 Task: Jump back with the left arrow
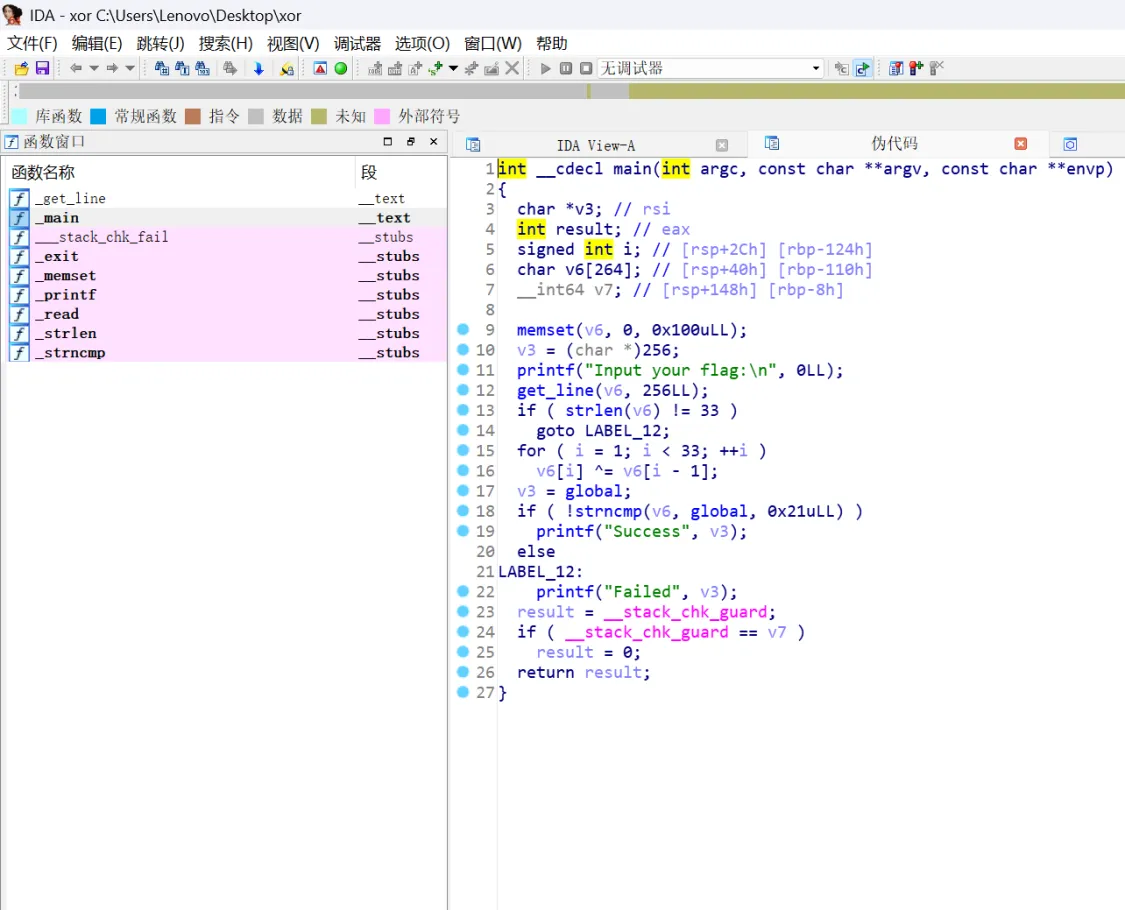pos(75,68)
